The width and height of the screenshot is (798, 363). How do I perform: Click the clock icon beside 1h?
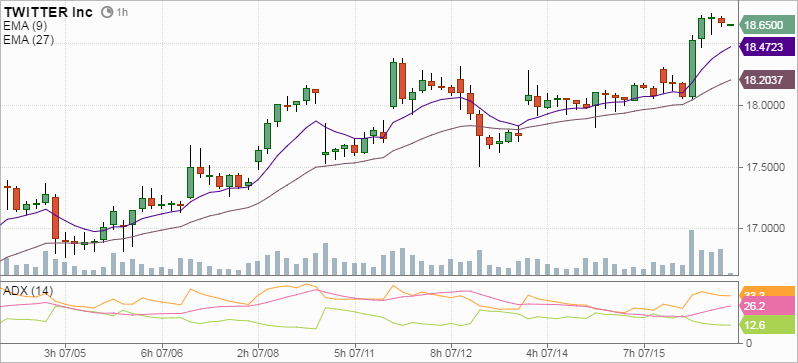(107, 12)
